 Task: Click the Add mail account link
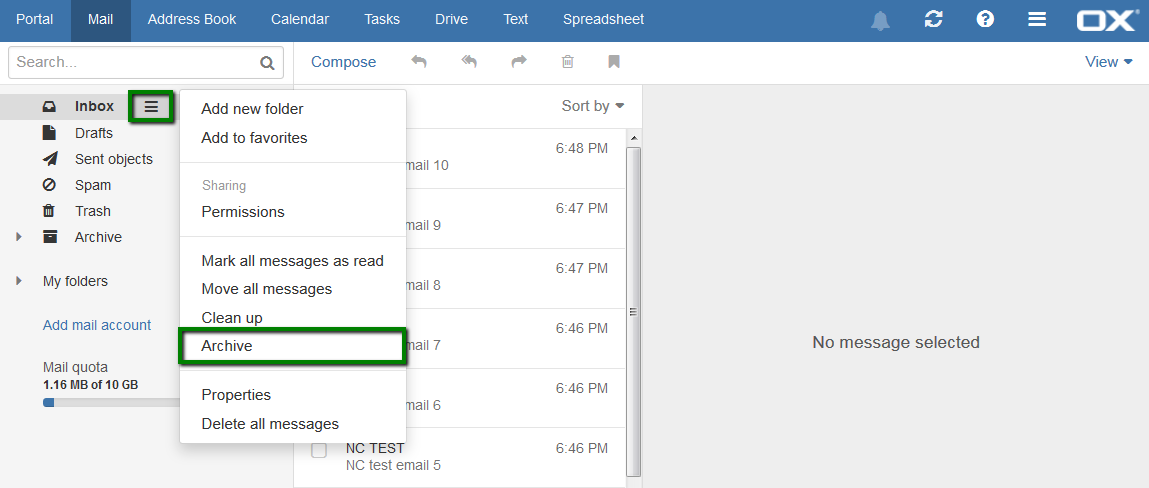coord(97,325)
